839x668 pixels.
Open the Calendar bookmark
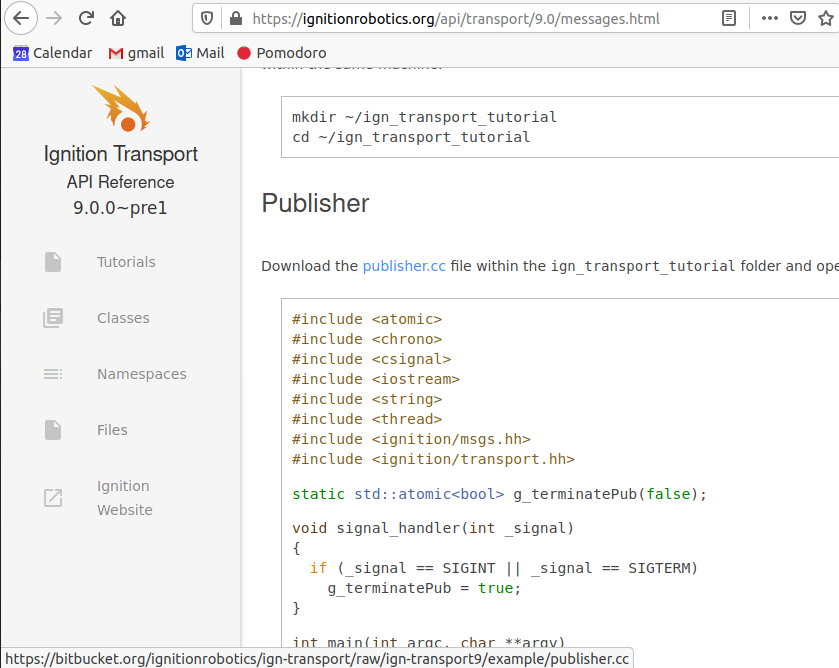point(52,52)
